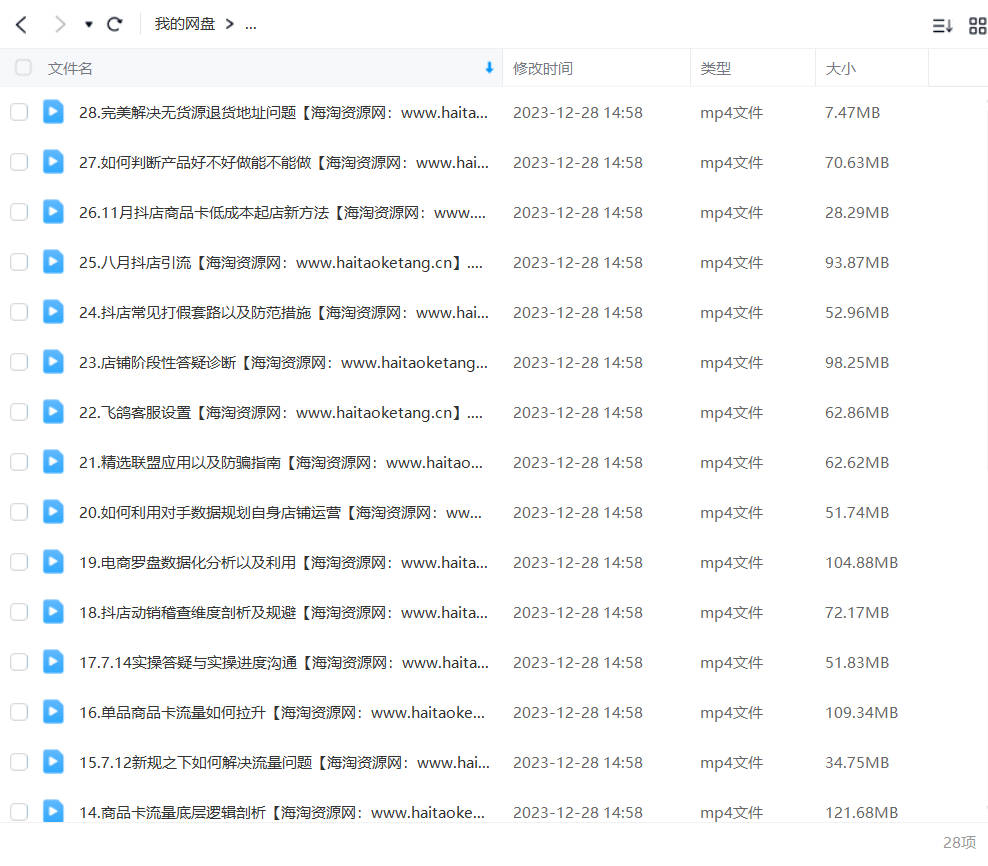This screenshot has width=988, height=866.
Task: Check the box for file 21.精选联盟应用
Action: (x=20, y=462)
